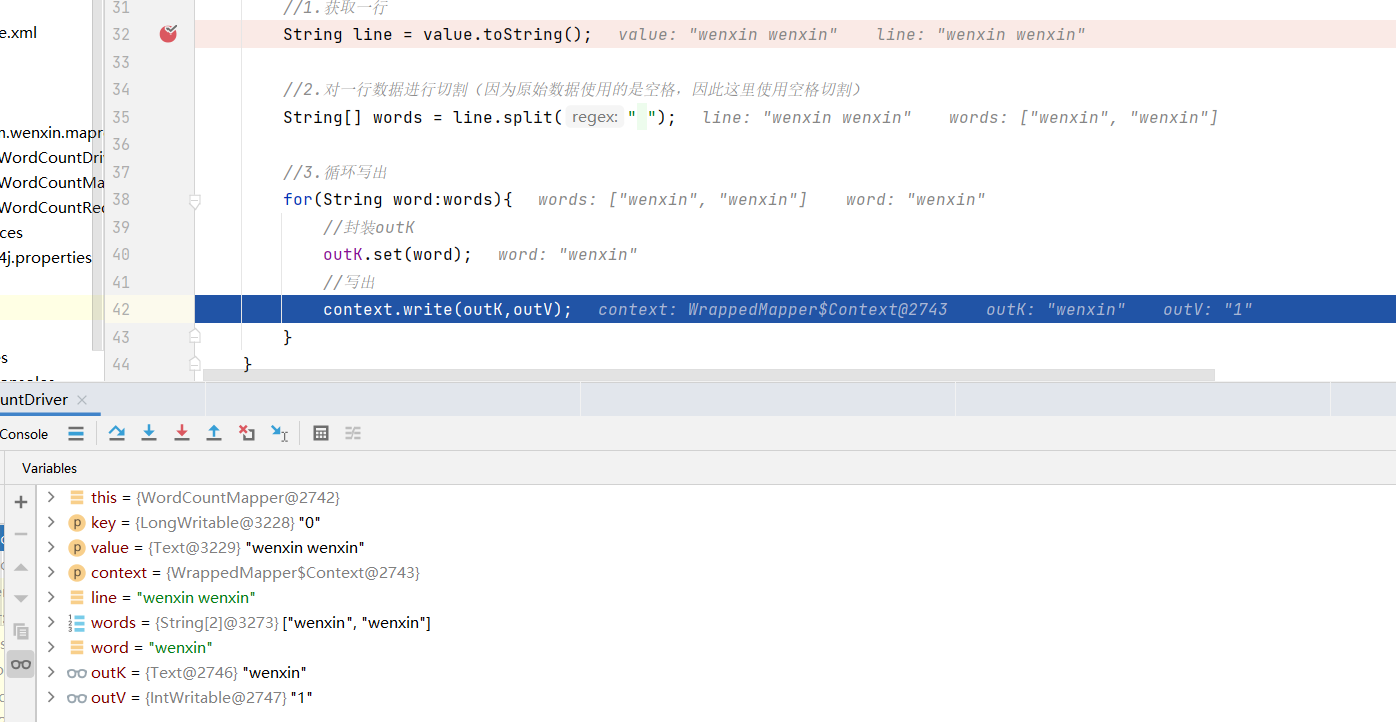This screenshot has width=1396, height=722.
Task: Expand the value Text@3229 variable
Action: [x=51, y=547]
